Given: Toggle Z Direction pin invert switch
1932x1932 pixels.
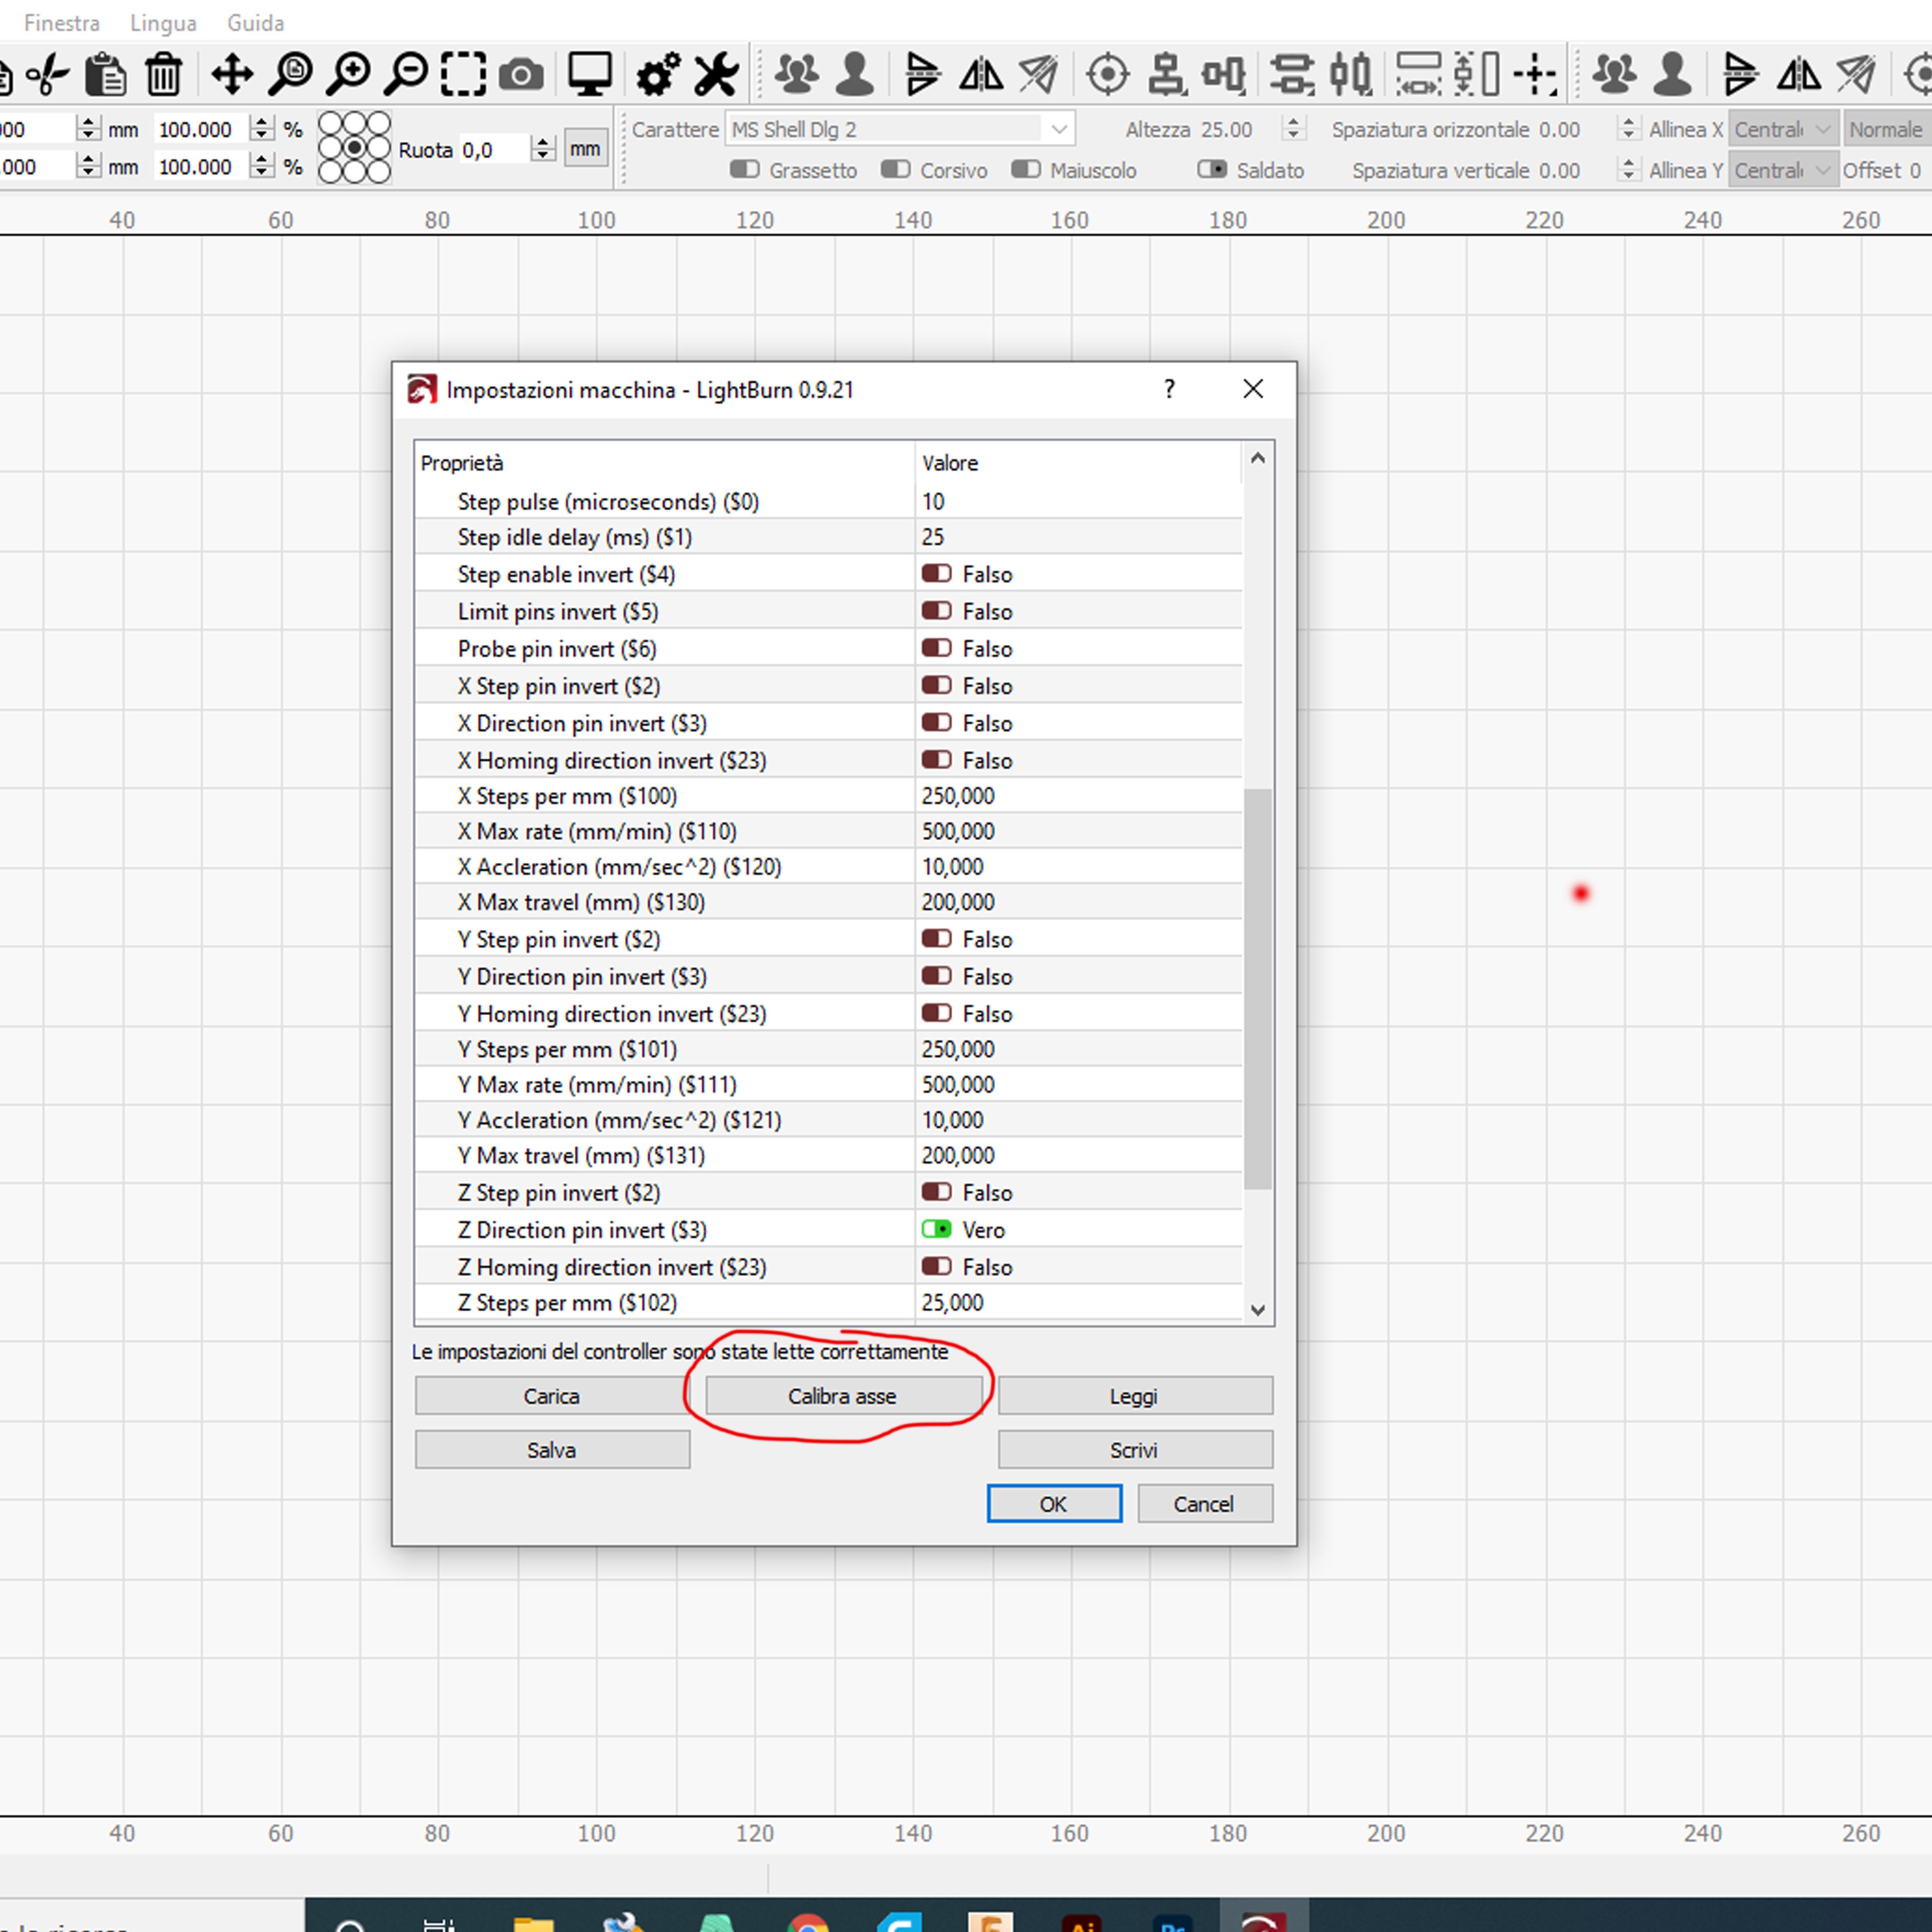Looking at the screenshot, I should [936, 1229].
